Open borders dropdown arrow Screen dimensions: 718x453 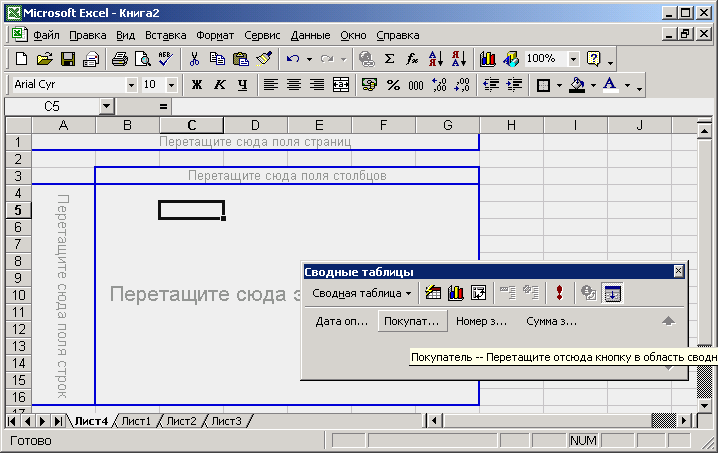(559, 85)
